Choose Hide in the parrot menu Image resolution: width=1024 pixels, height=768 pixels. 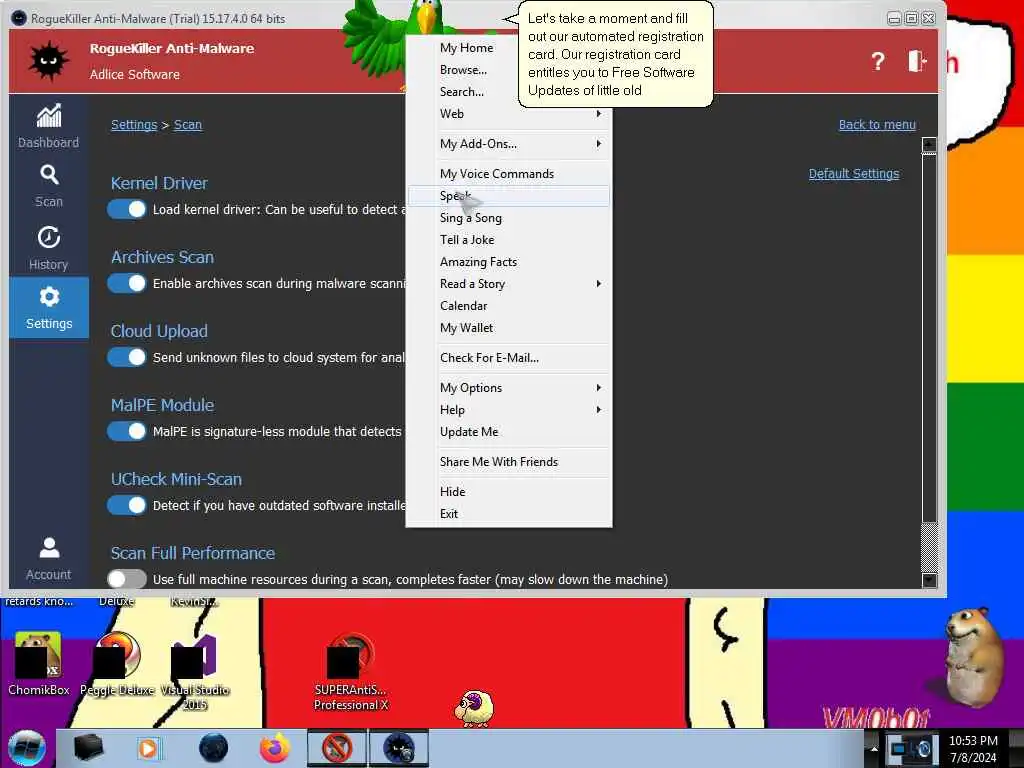pyautogui.click(x=509, y=491)
